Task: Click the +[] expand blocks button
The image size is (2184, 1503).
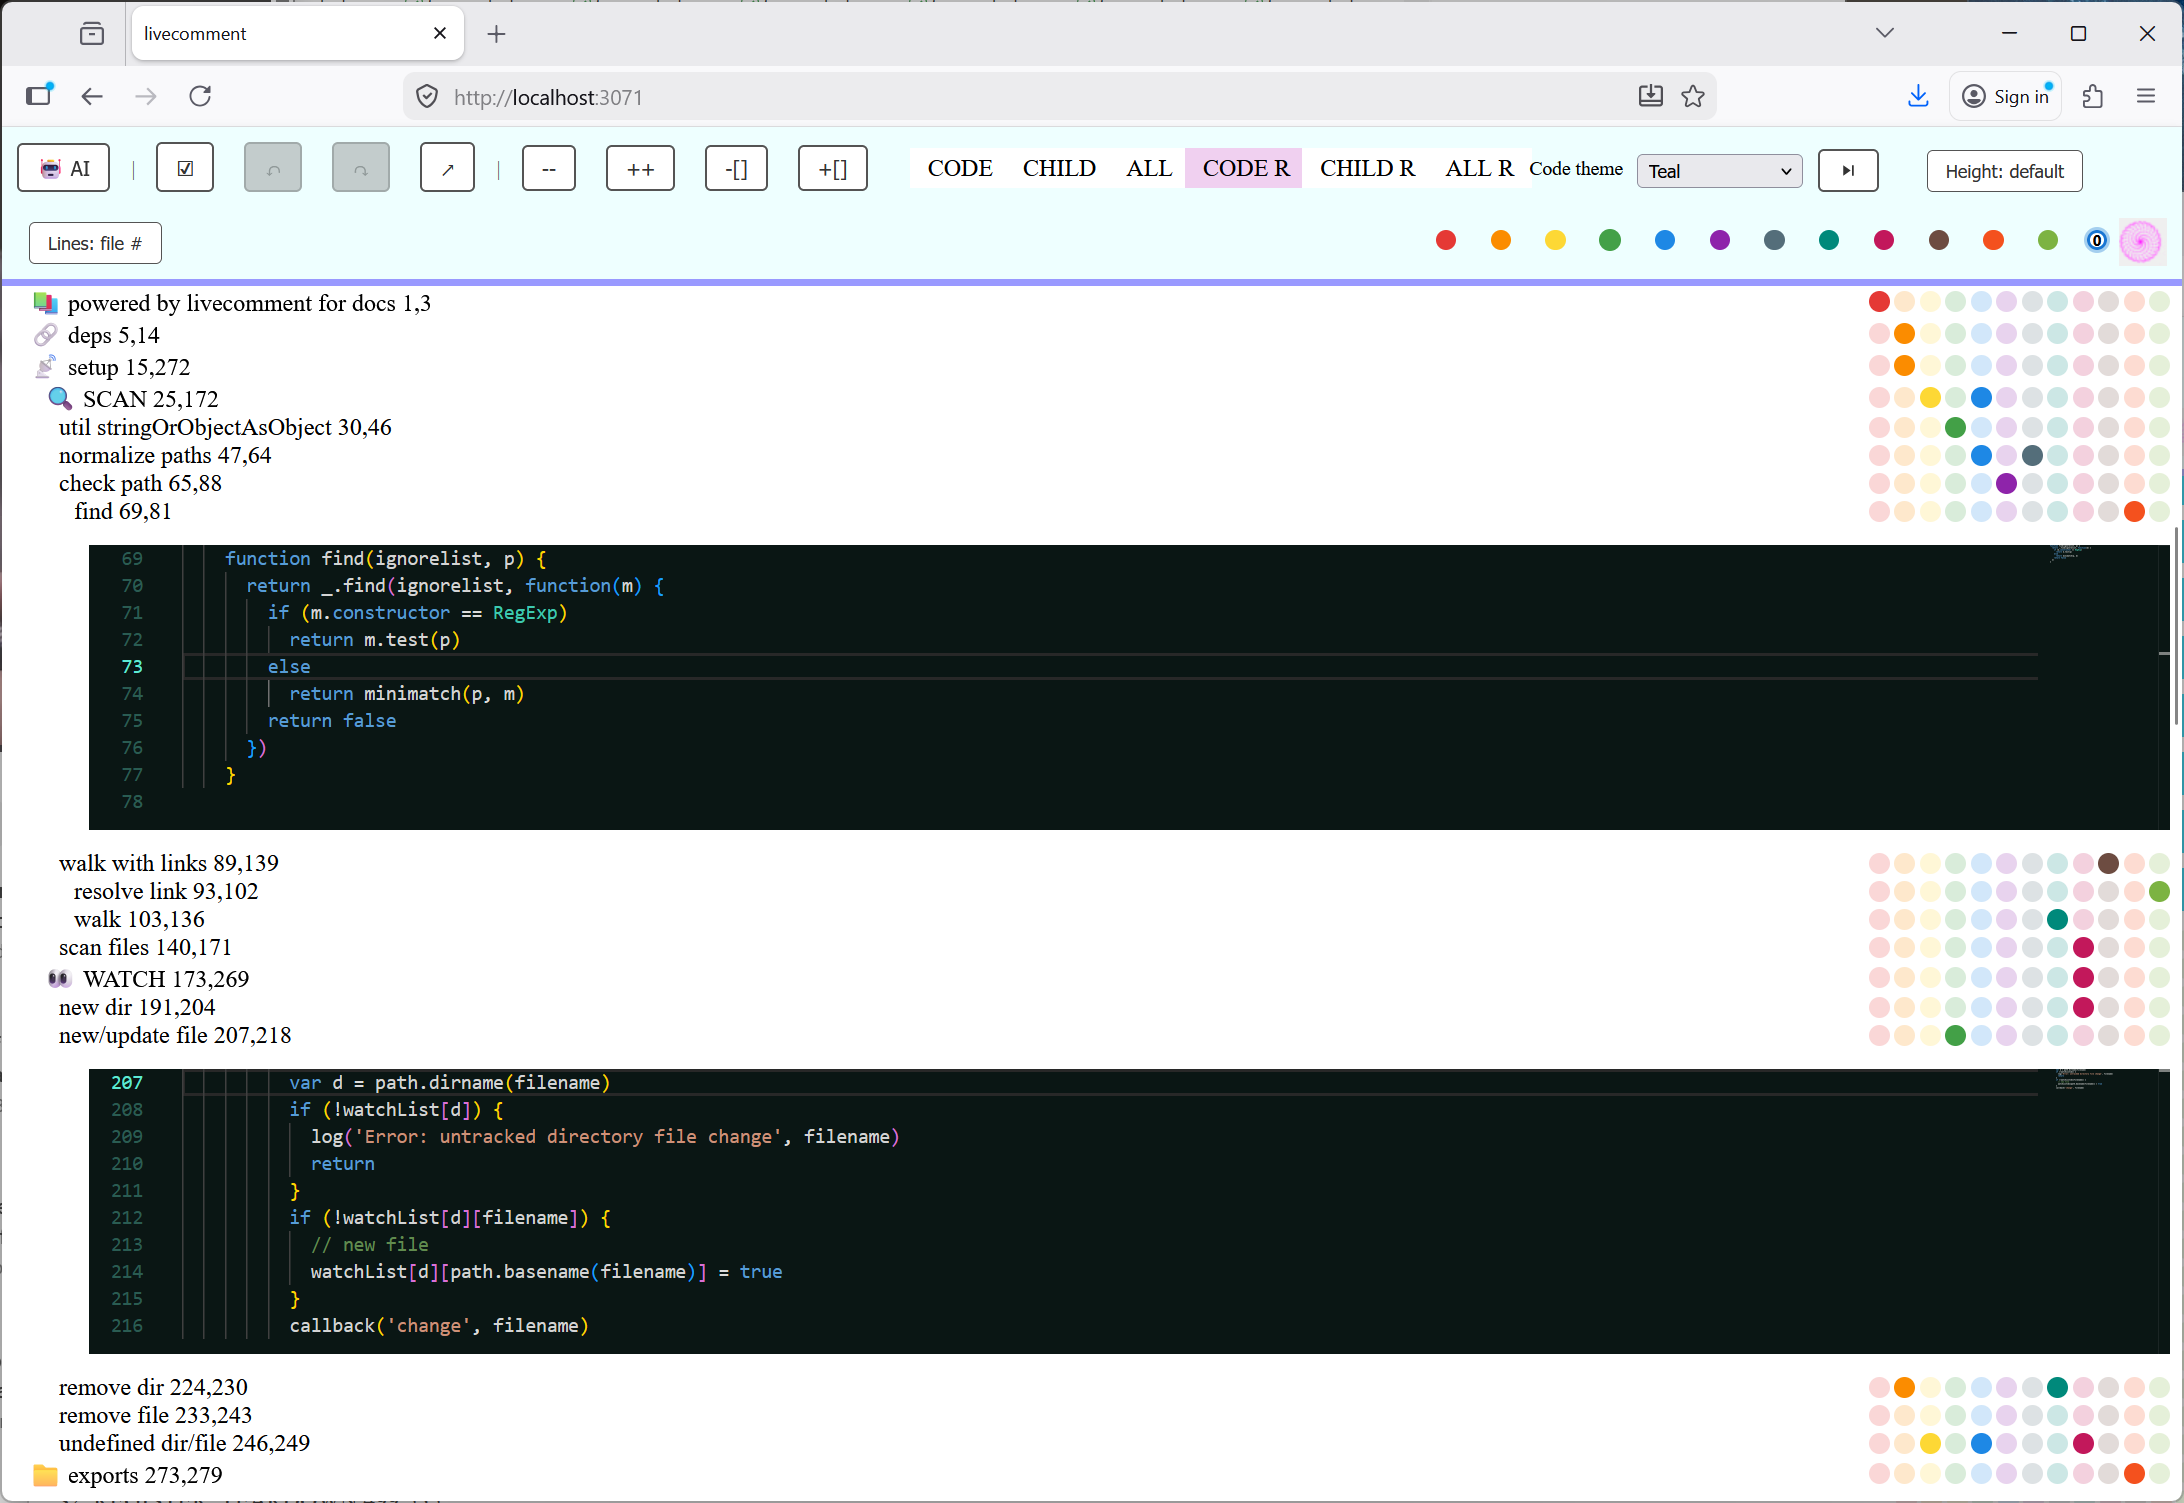Action: click(x=832, y=169)
